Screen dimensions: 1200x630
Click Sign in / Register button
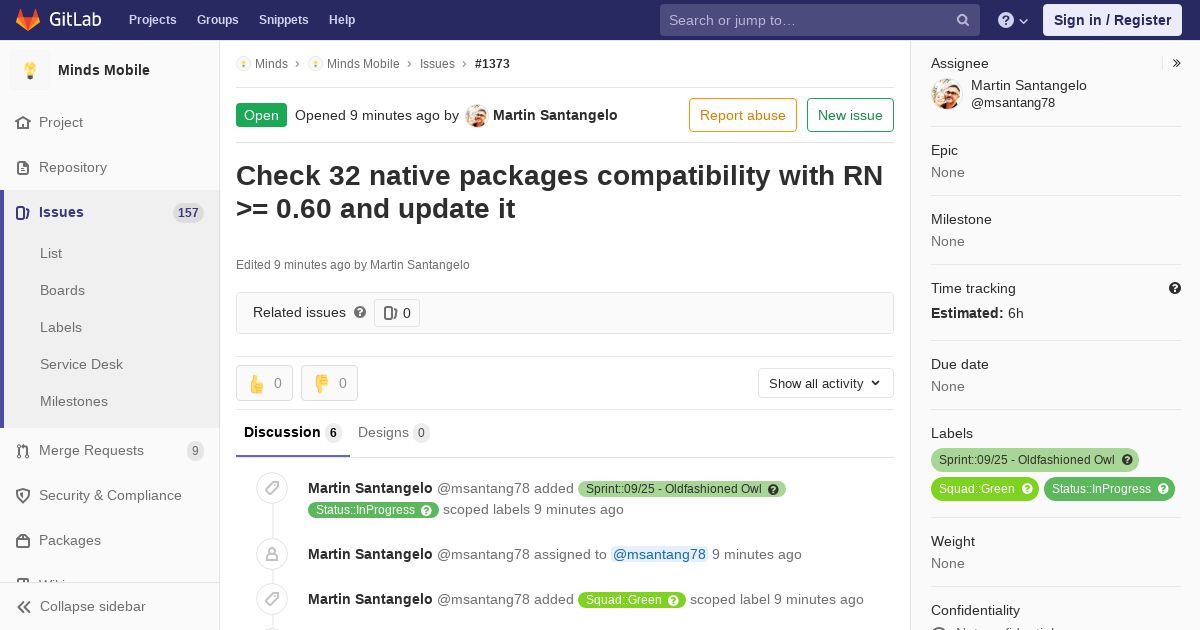(1112, 20)
